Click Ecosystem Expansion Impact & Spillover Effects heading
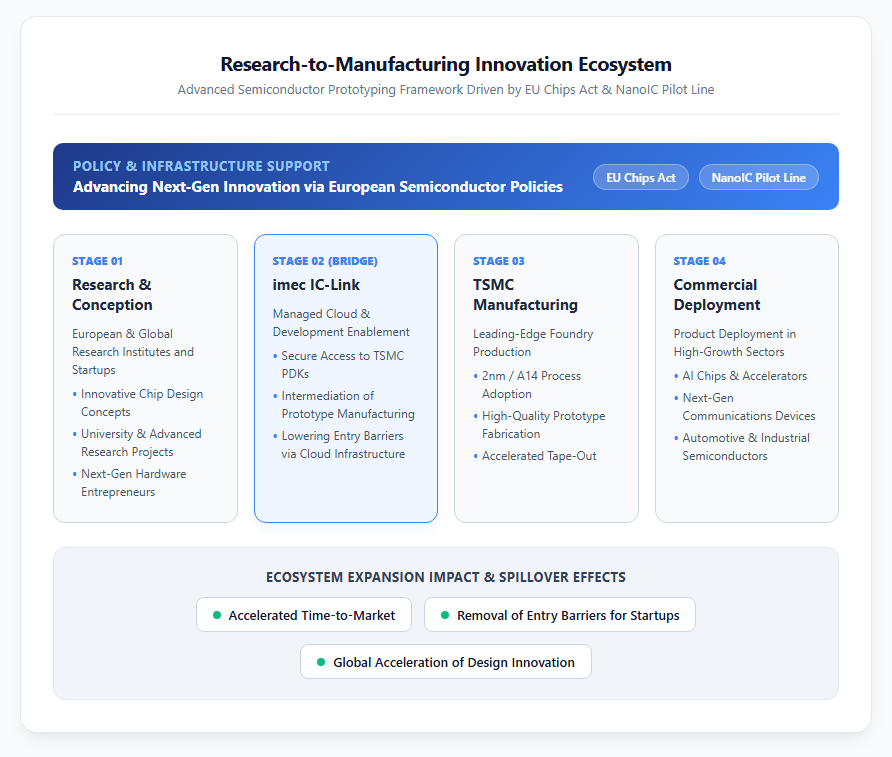 (446, 577)
